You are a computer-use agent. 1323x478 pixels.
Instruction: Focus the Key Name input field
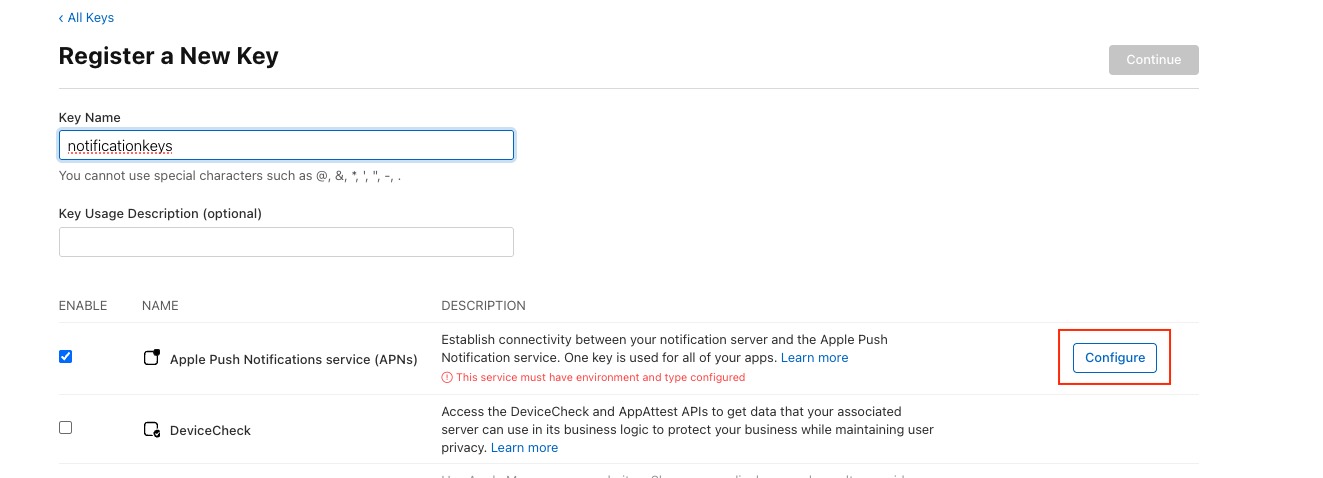[286, 146]
